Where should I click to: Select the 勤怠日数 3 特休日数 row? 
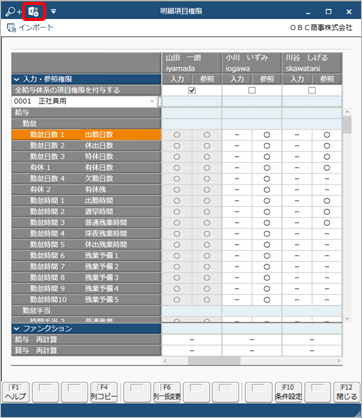pos(86,157)
